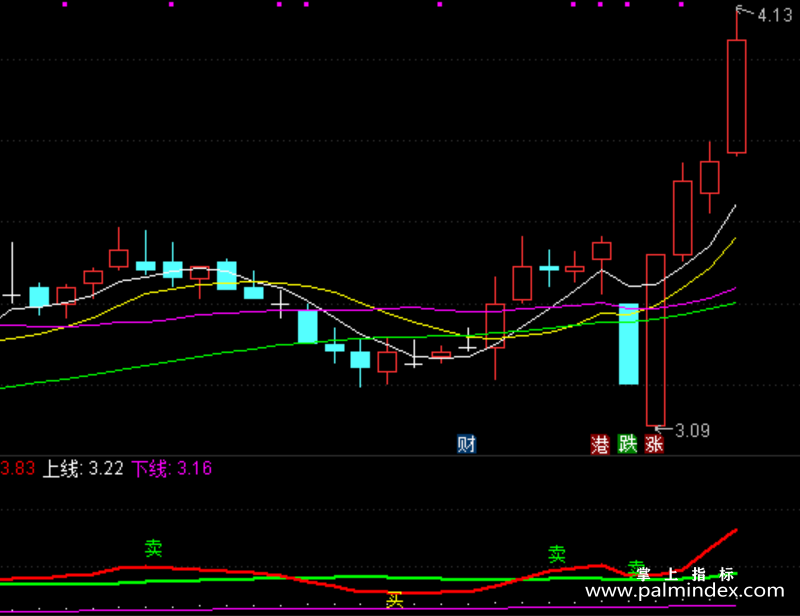Click the blue 财 financial event marker
800x616 pixels.
coord(466,444)
